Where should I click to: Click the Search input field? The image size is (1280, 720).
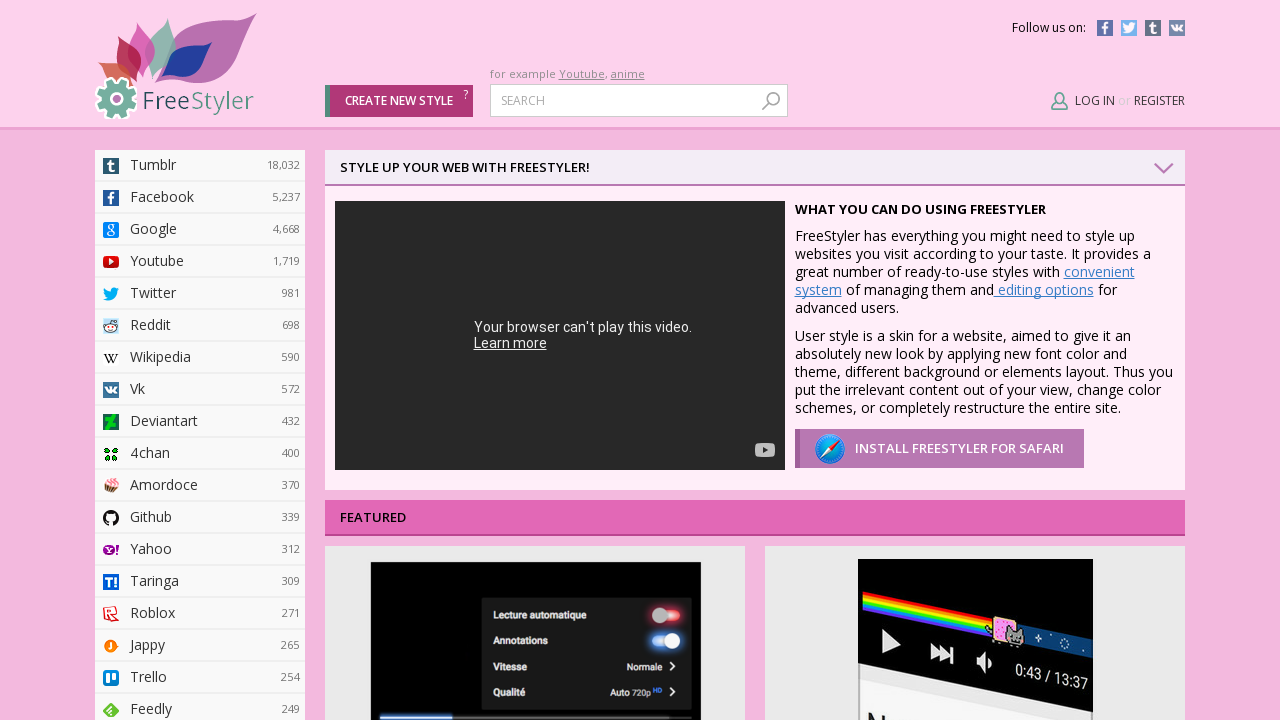[639, 101]
